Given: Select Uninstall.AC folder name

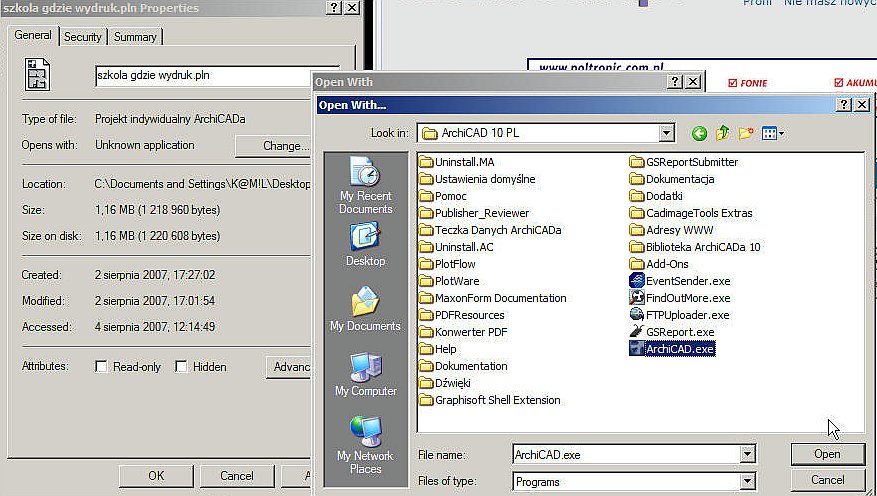Looking at the screenshot, I should coord(464,247).
